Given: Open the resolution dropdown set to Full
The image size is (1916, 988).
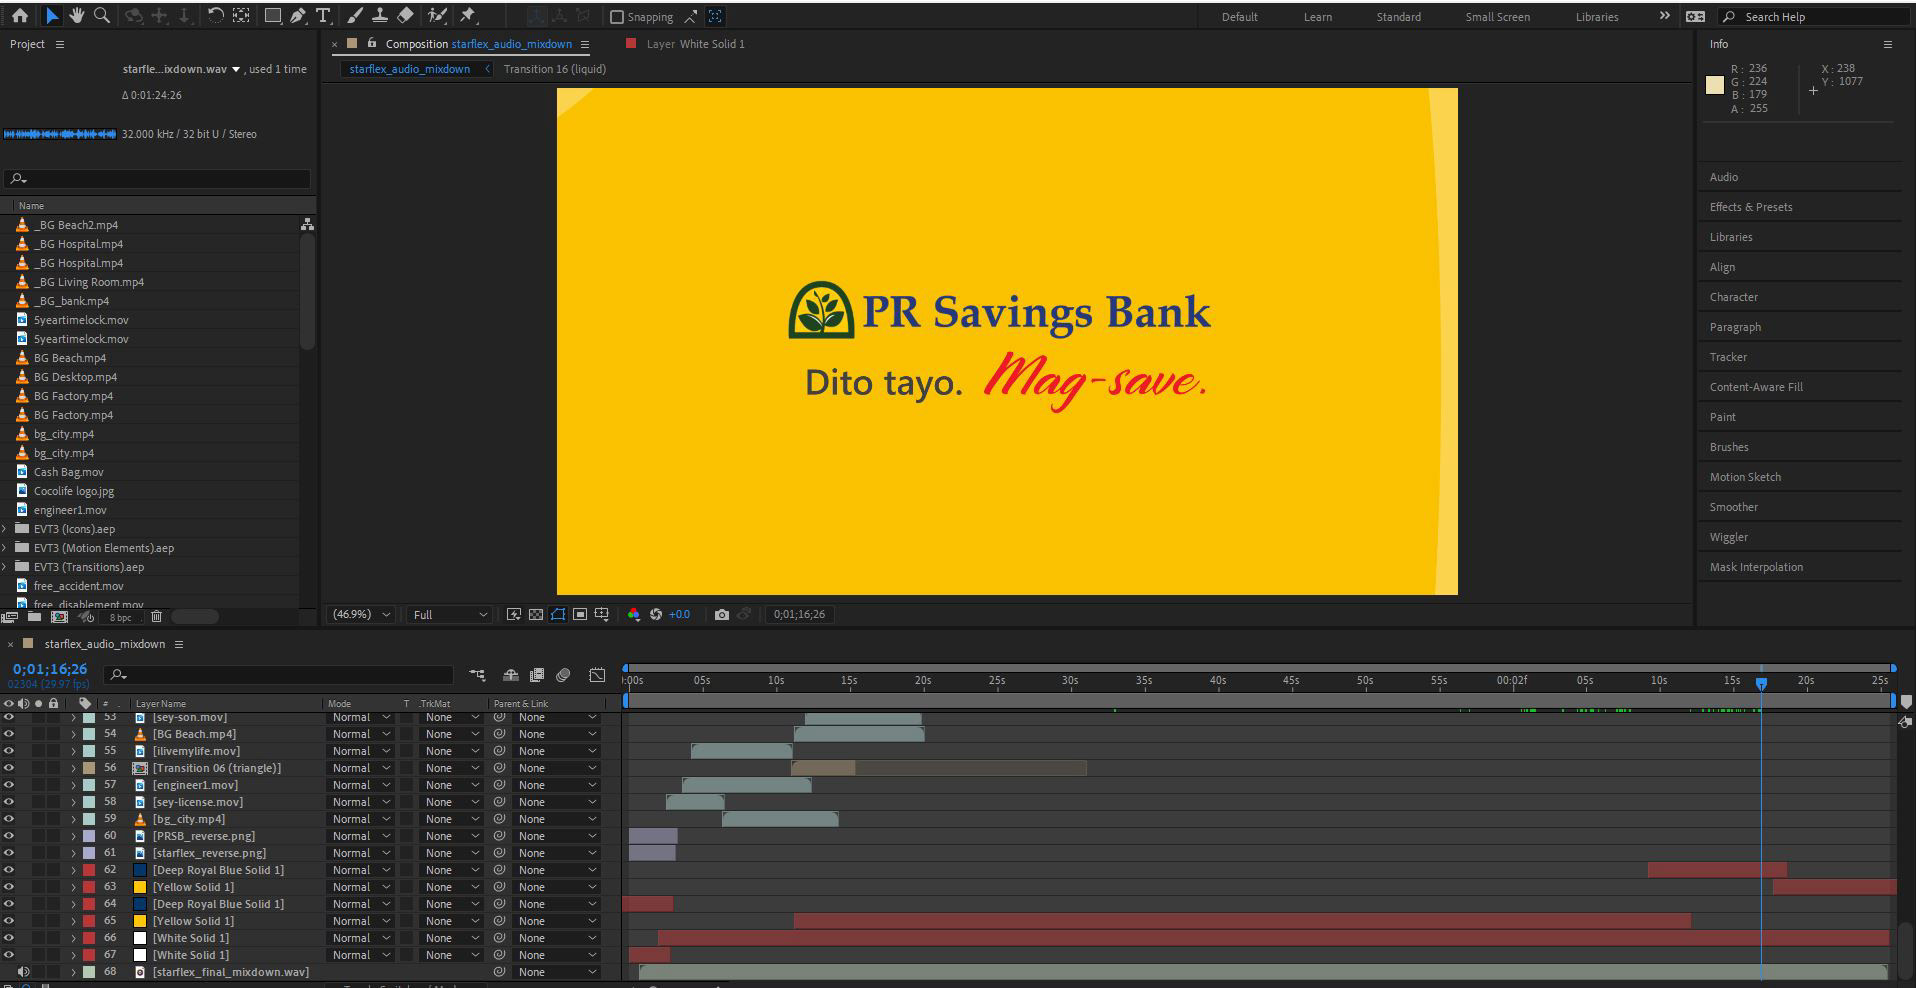Looking at the screenshot, I should [x=450, y=614].
